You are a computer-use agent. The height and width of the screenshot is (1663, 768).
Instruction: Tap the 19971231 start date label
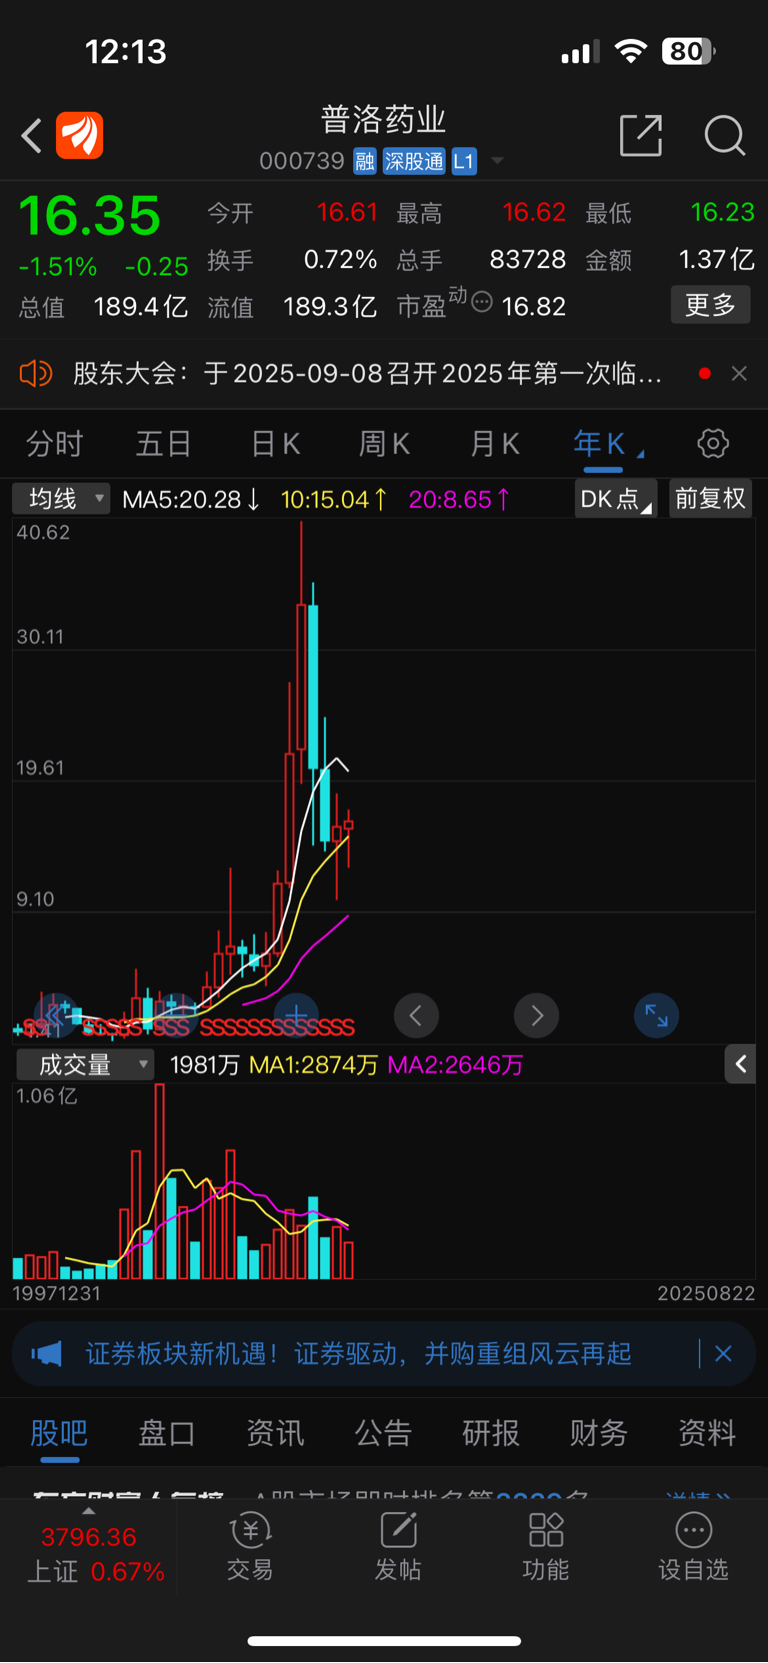click(x=56, y=1293)
